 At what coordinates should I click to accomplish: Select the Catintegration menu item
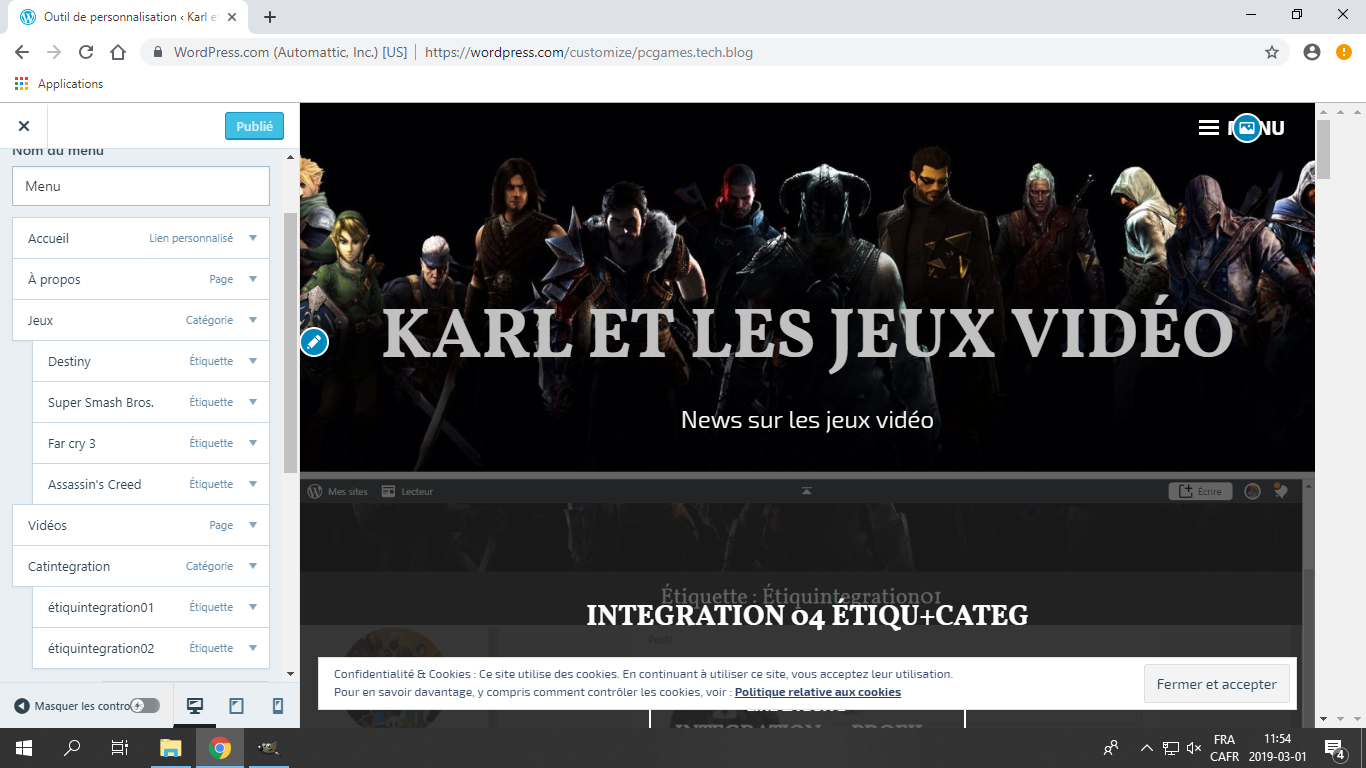(x=69, y=566)
